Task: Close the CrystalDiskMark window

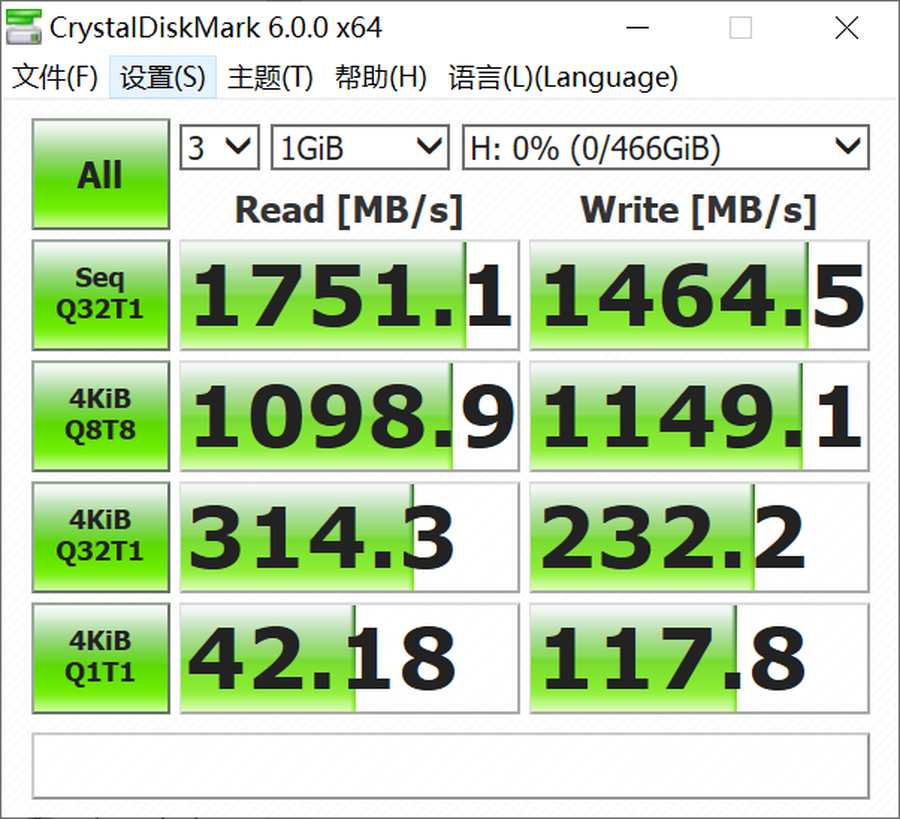Action: (846, 28)
